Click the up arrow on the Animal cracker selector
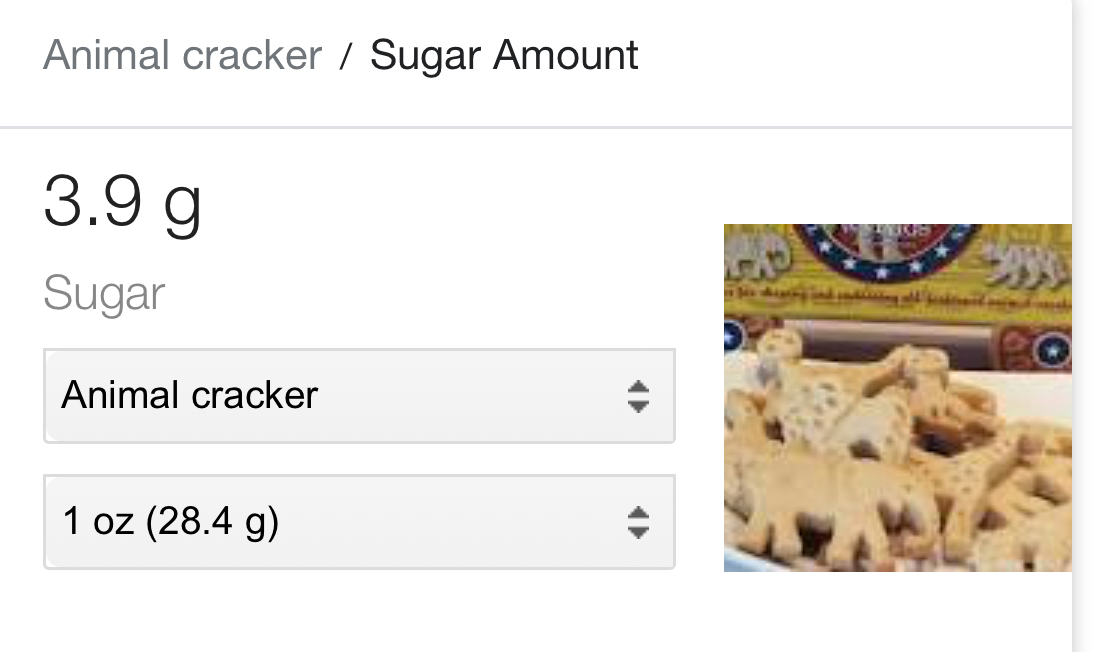Viewport: 1096px width, 652px height. pos(638,386)
